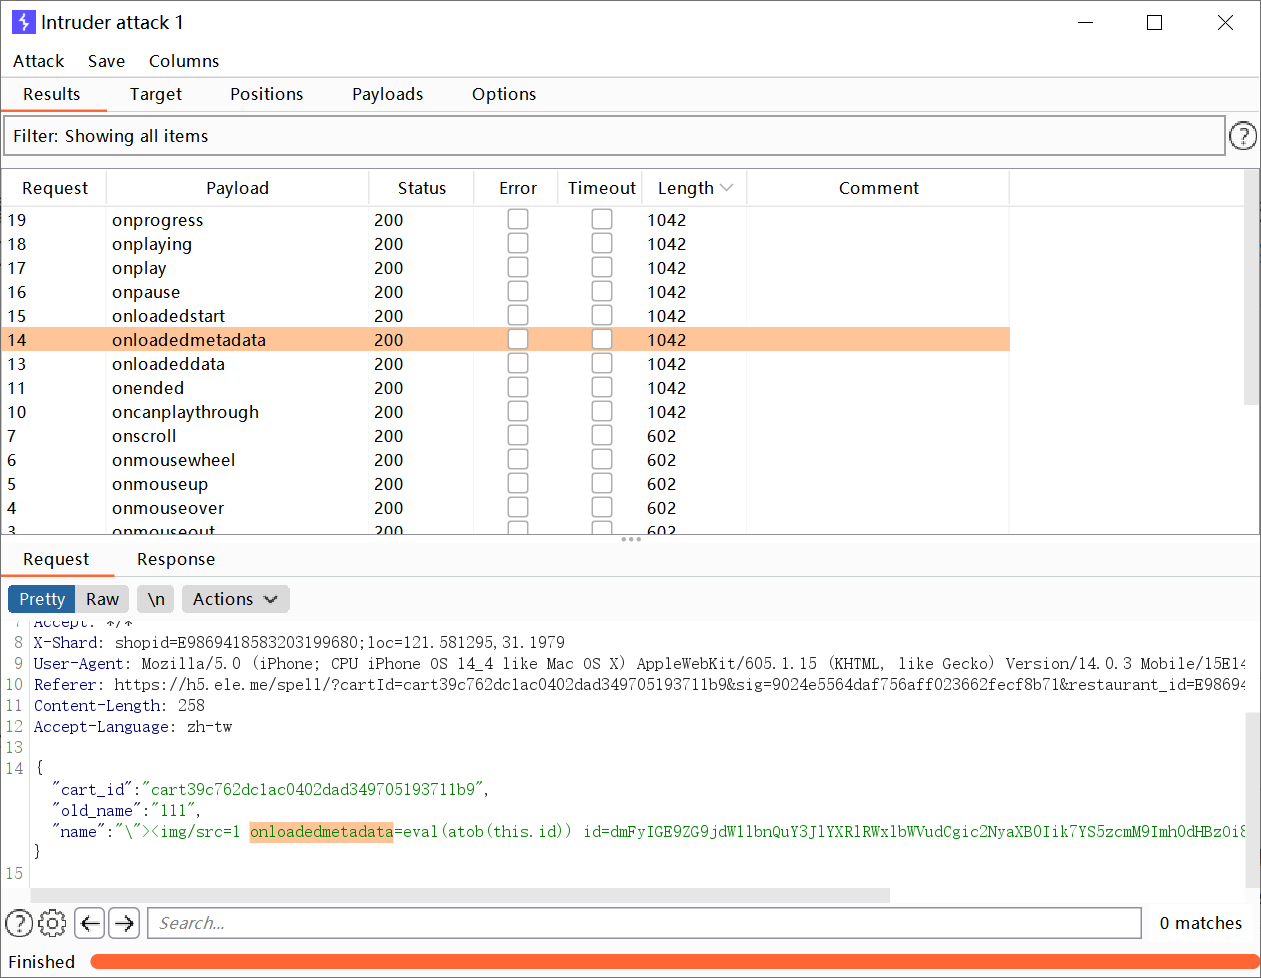Select the onpause result row
The image size is (1261, 978).
[505, 292]
